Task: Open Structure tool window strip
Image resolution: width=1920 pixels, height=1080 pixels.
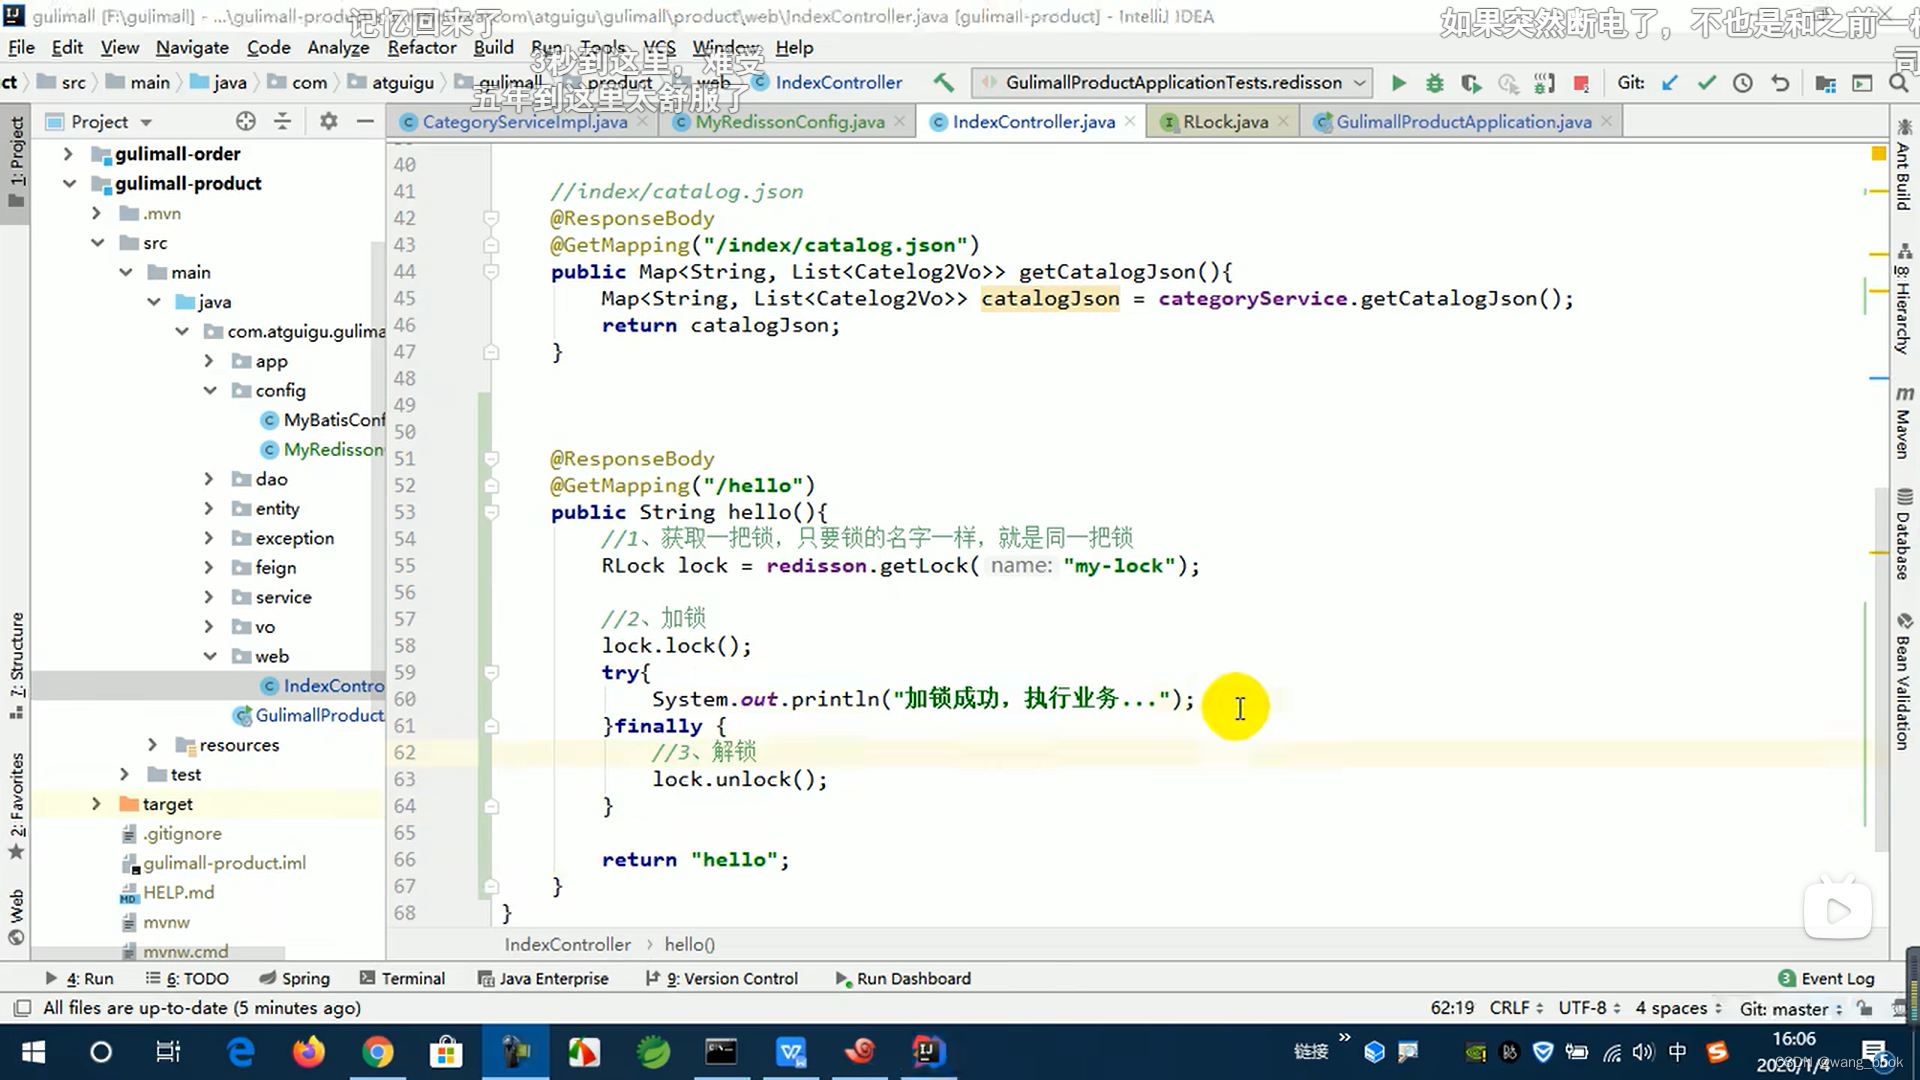Action: tap(16, 665)
